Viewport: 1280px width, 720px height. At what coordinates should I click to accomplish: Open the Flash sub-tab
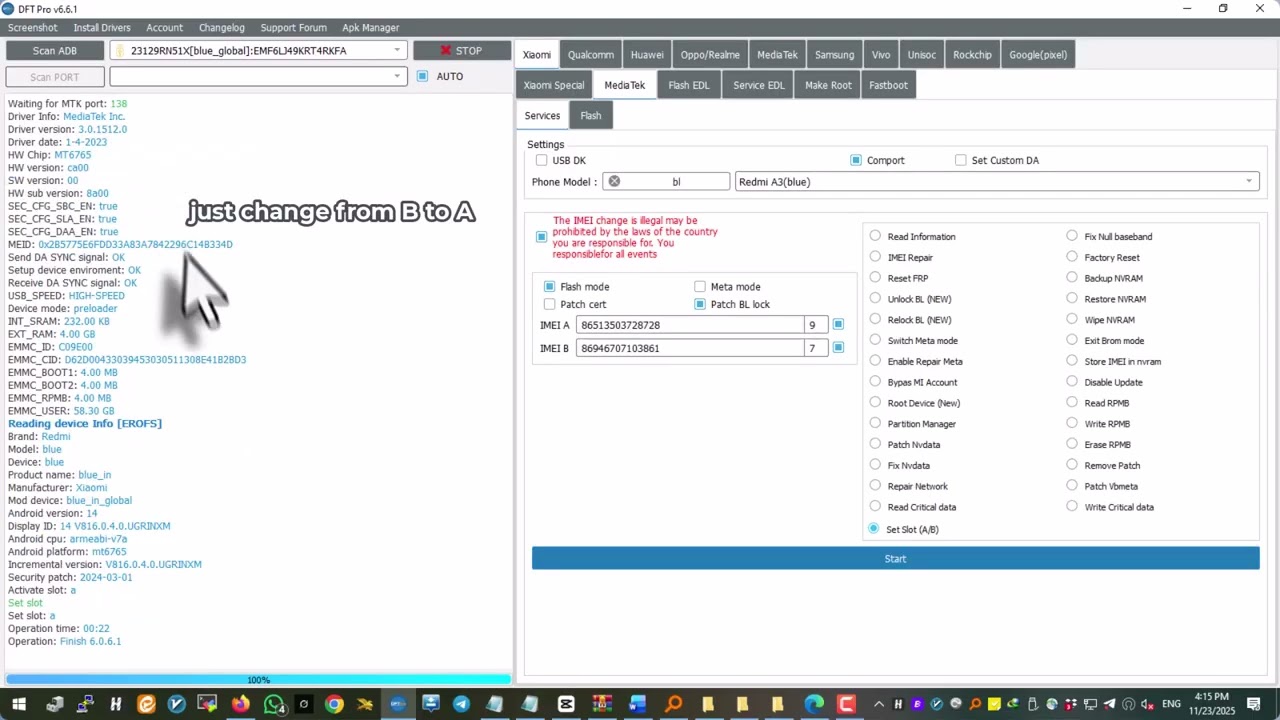point(591,115)
